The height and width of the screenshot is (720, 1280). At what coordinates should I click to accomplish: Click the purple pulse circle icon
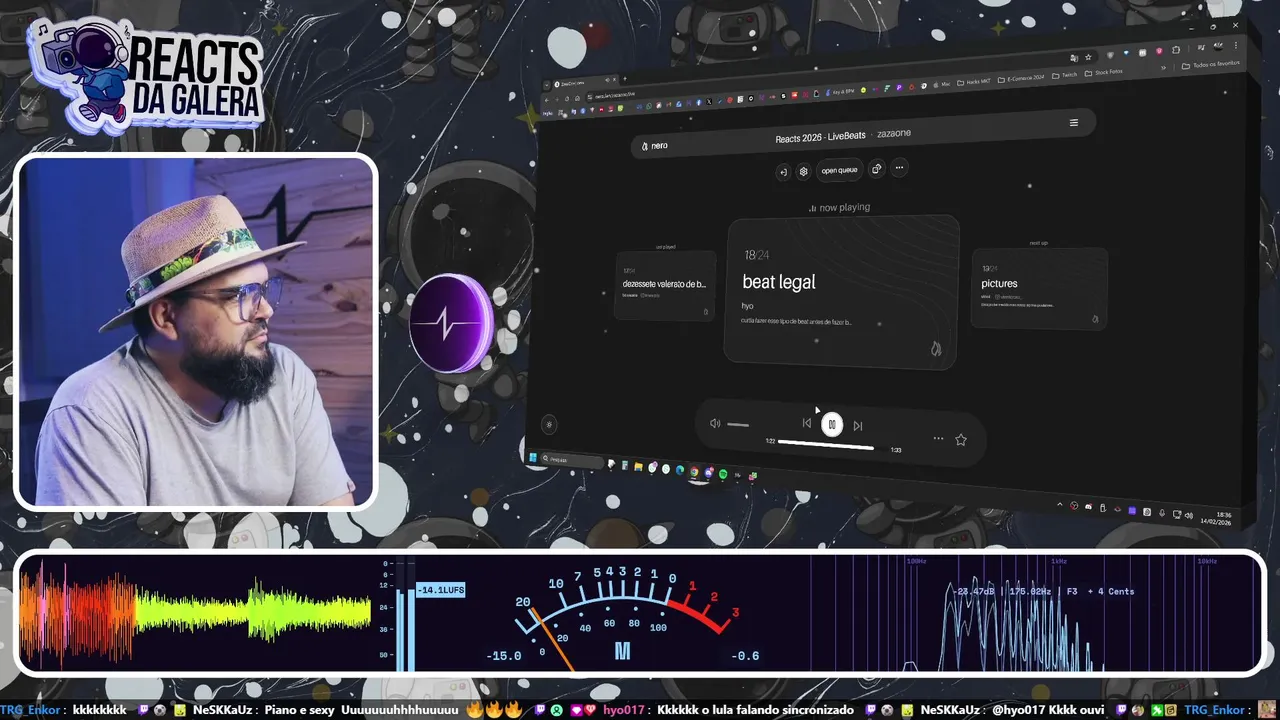pos(452,323)
